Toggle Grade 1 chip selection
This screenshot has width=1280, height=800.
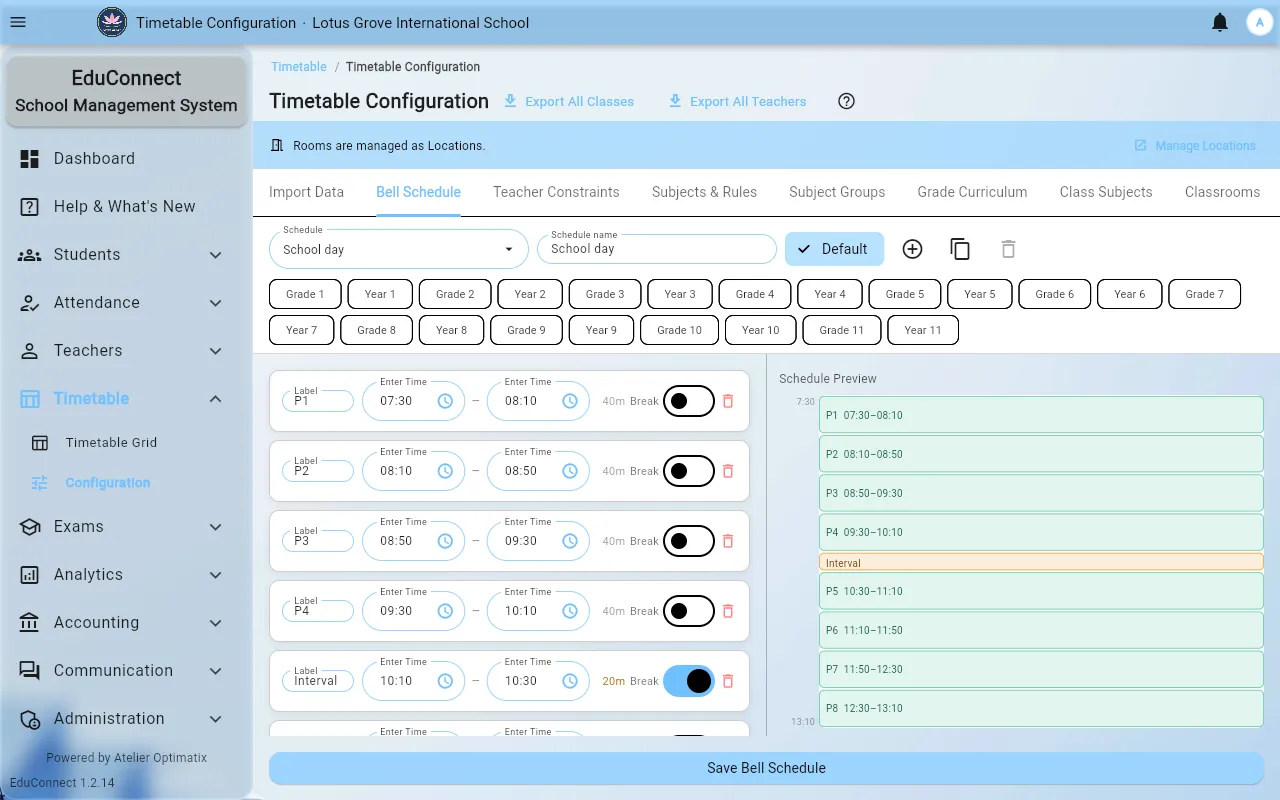305,294
